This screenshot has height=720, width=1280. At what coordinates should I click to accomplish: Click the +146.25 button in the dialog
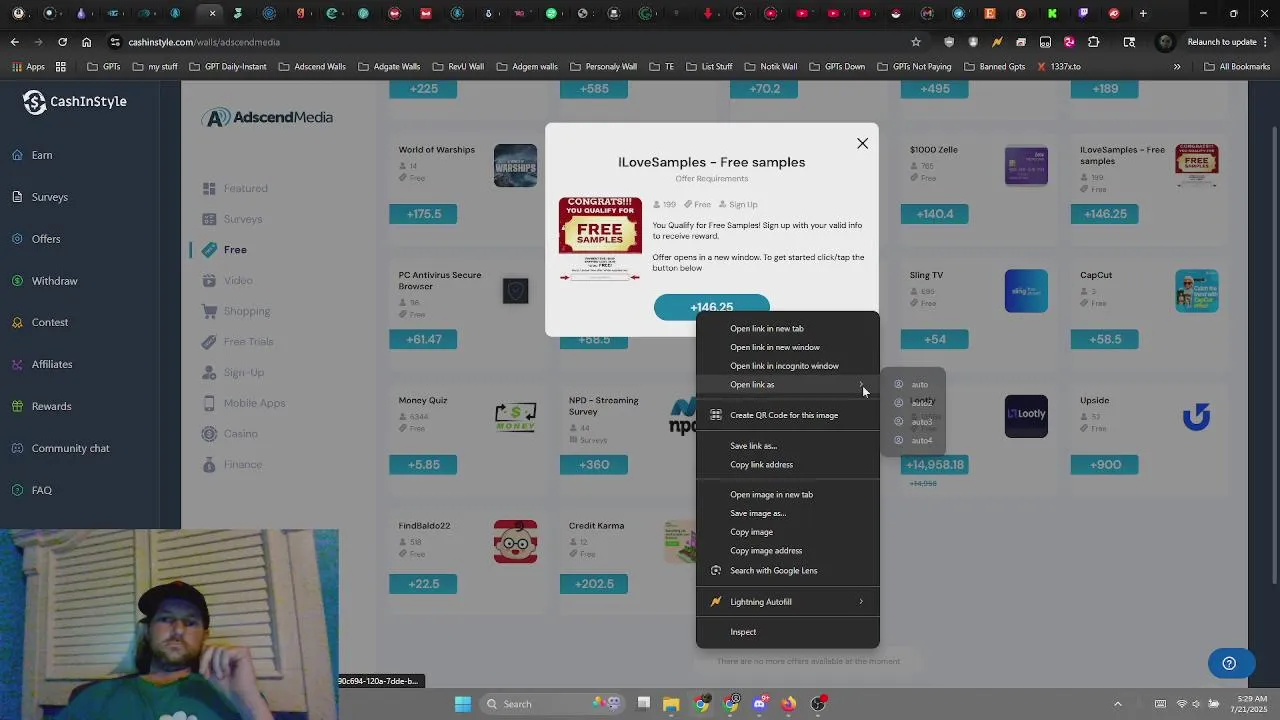tap(712, 306)
